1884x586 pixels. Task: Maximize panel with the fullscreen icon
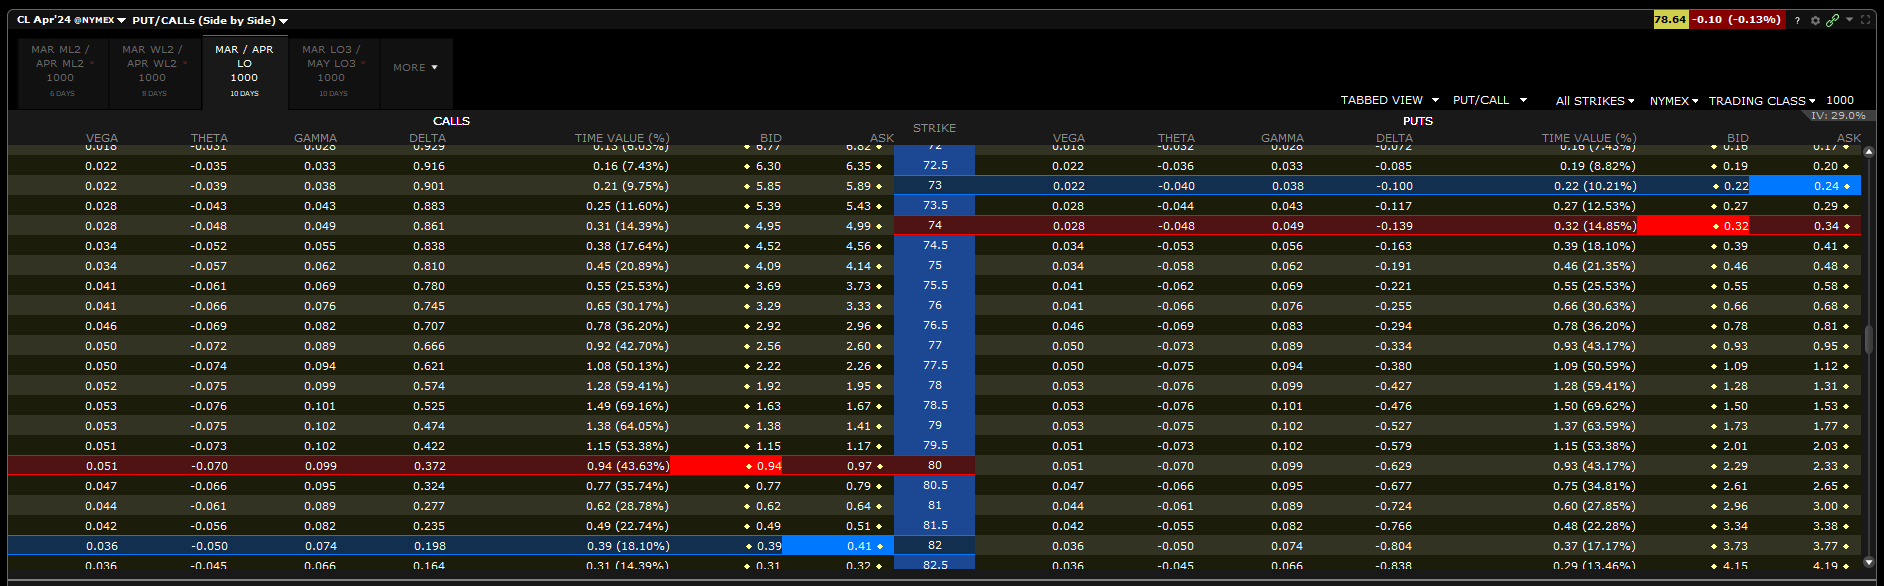tap(1866, 20)
